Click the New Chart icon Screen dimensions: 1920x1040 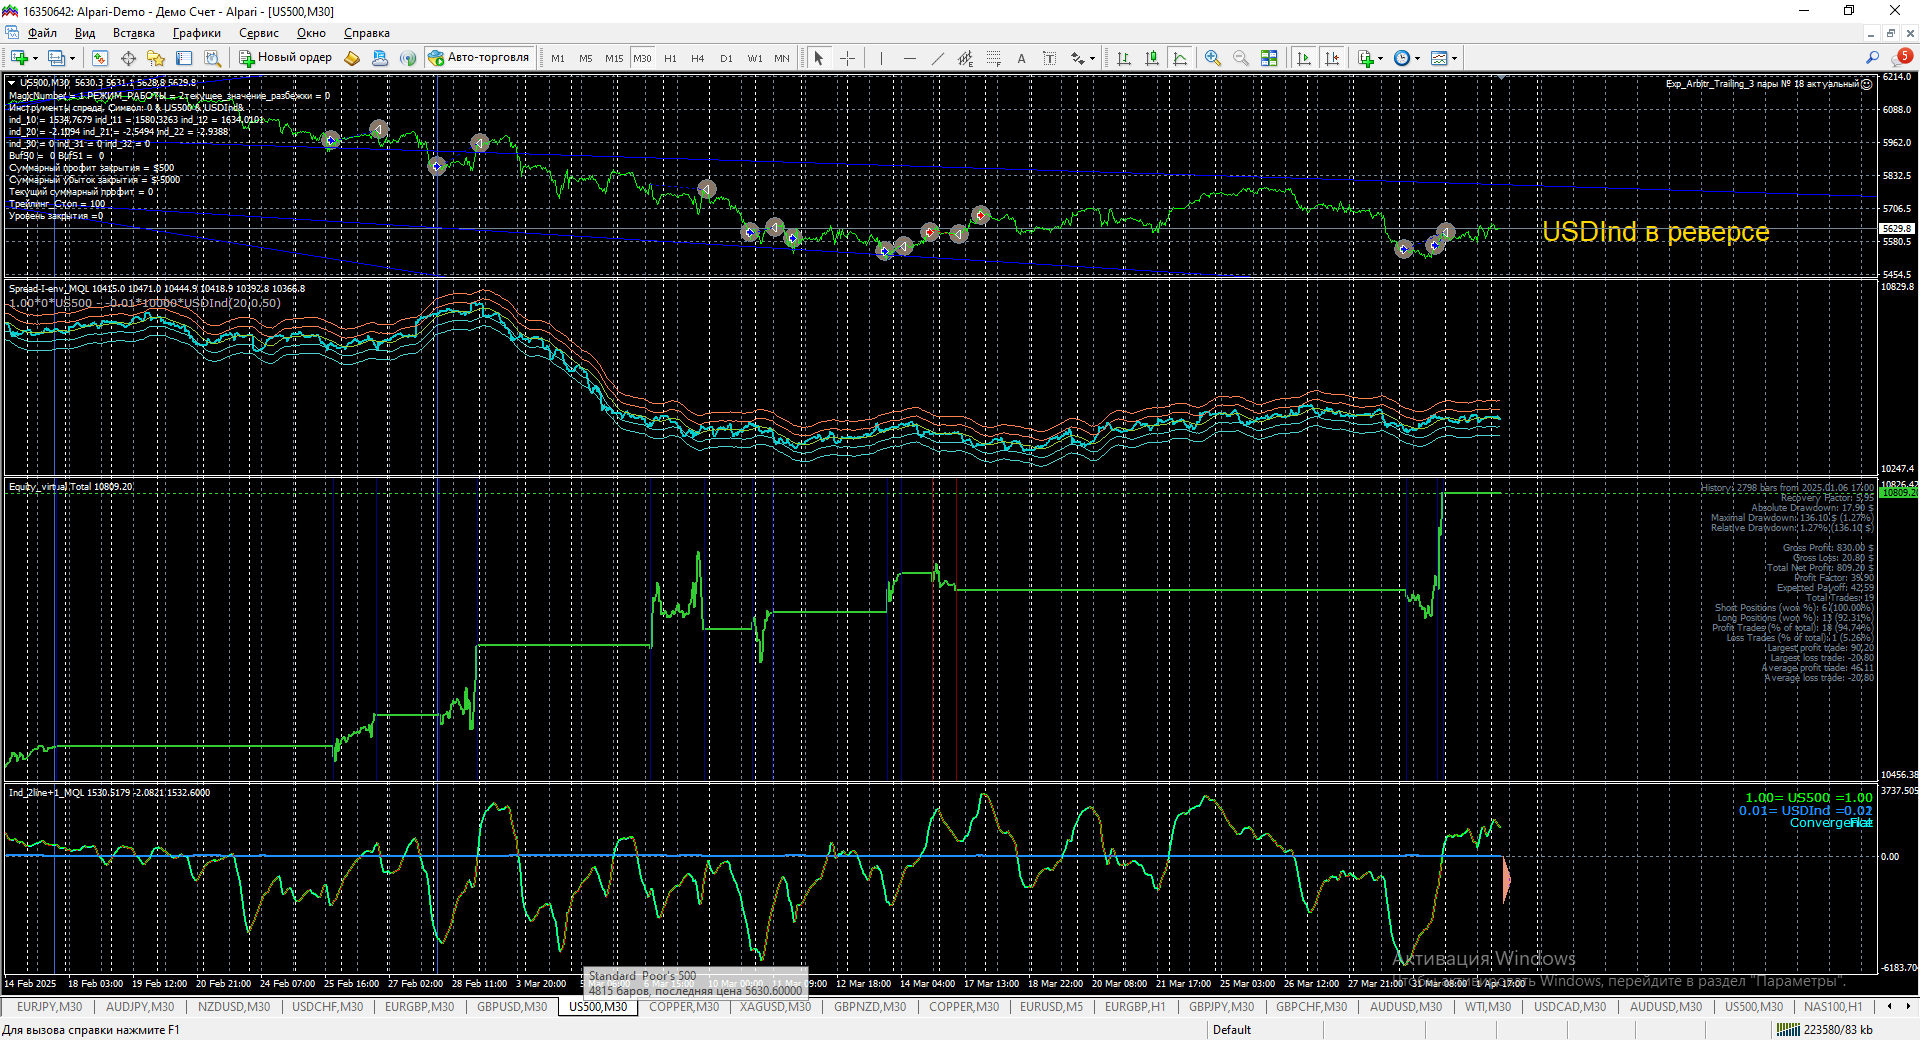19,58
